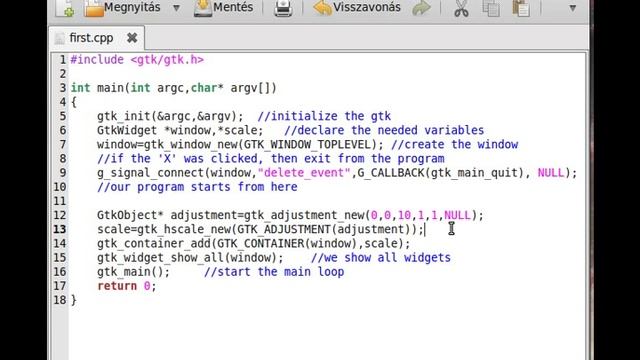This screenshot has width=640, height=360.
Task: Click the gtk_main(); statement
Action: (x=133, y=272)
